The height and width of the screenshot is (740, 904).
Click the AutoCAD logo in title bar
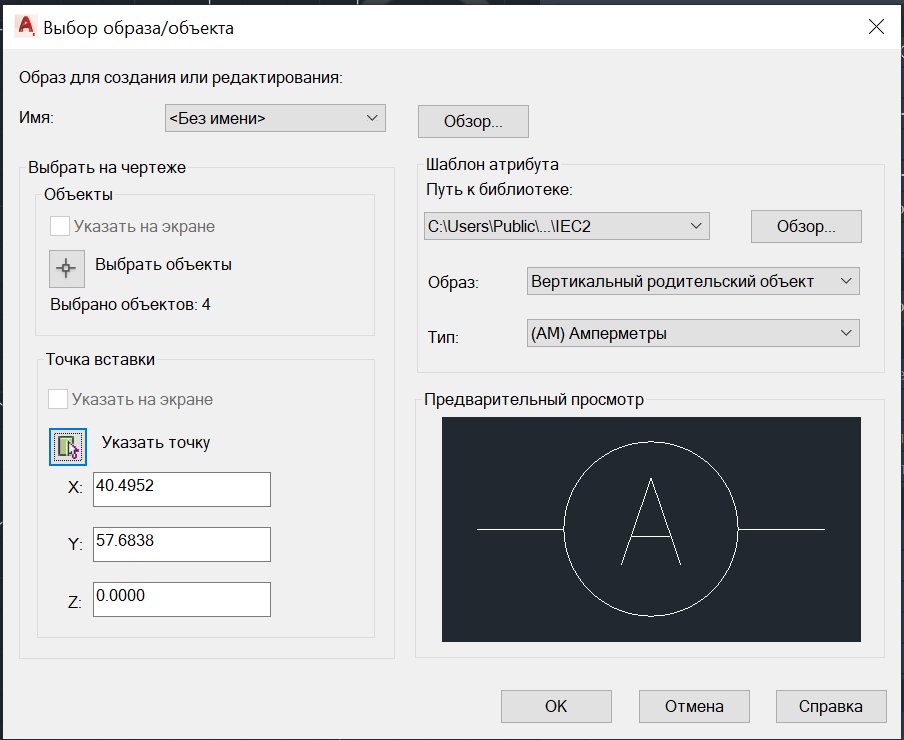pyautogui.click(x=26, y=27)
